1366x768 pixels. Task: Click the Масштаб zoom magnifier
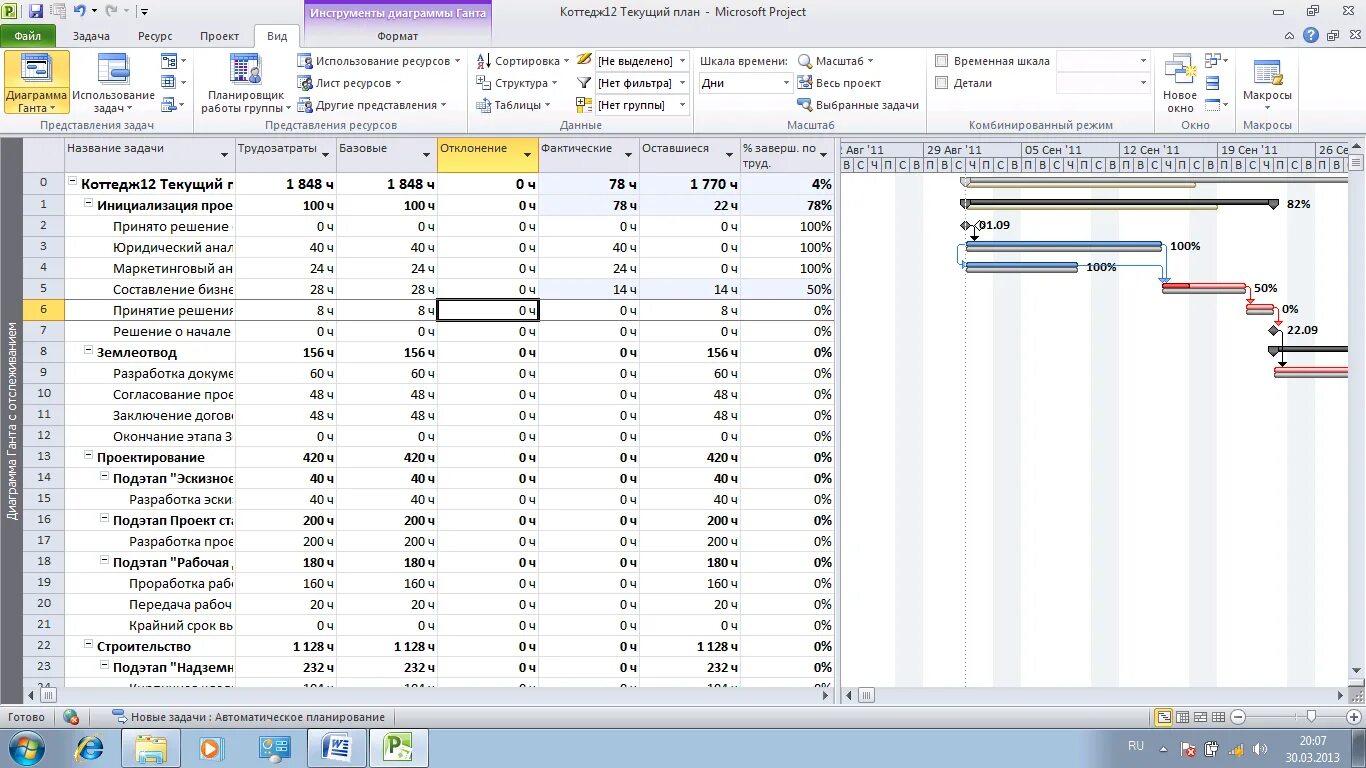(805, 61)
